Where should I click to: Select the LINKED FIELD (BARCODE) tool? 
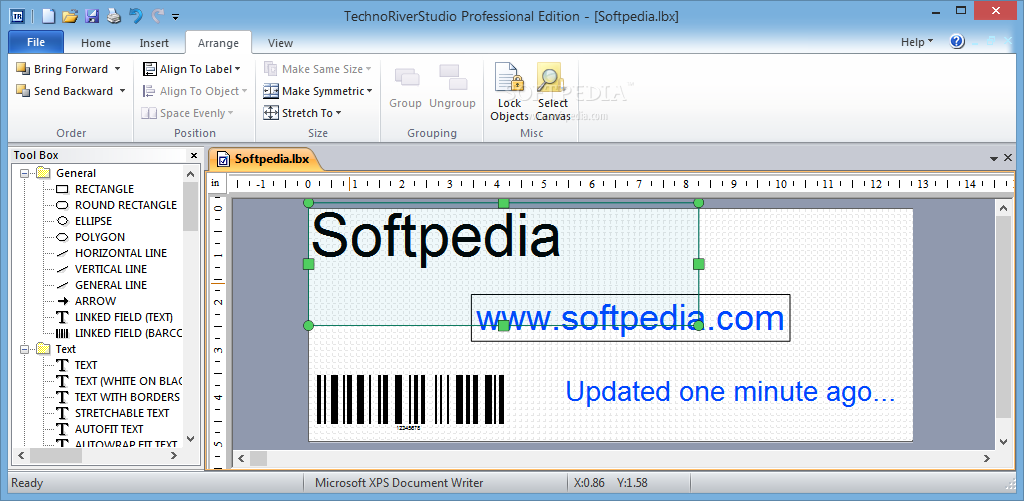(119, 333)
